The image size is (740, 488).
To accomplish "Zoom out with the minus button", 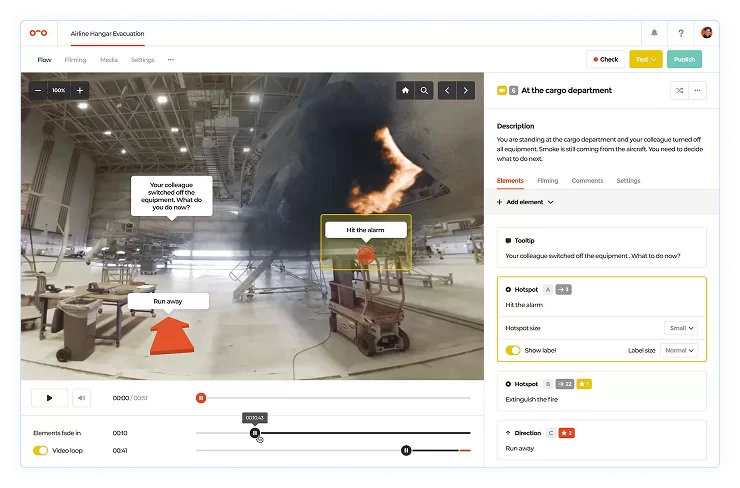I will point(38,90).
